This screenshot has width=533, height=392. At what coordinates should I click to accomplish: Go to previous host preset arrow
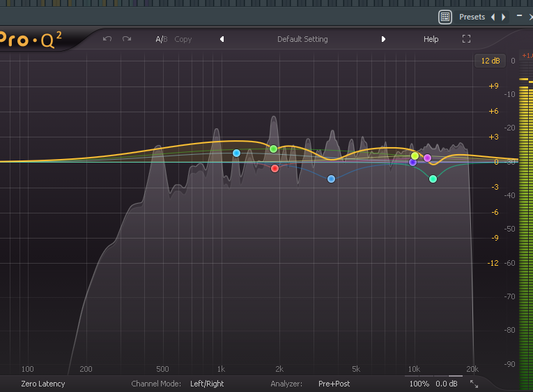(x=493, y=17)
